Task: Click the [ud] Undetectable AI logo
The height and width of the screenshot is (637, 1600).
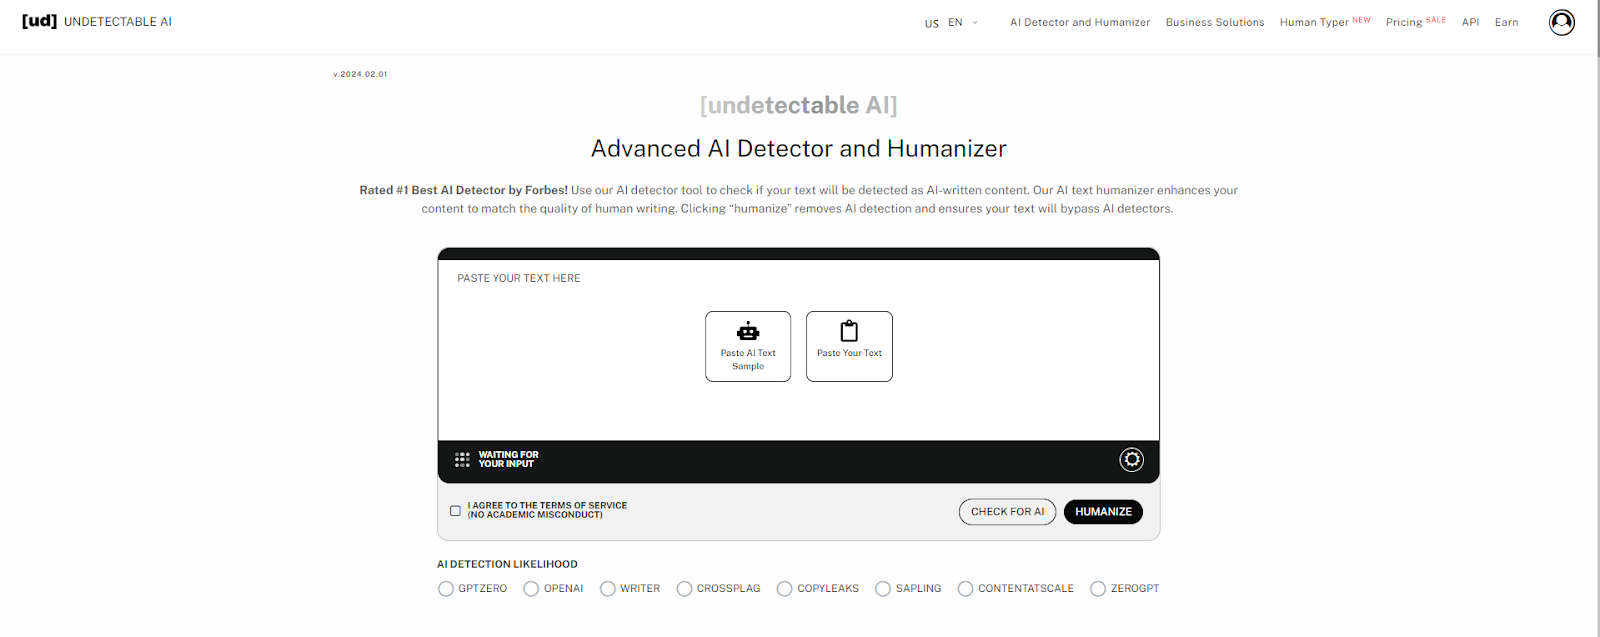Action: [x=97, y=21]
